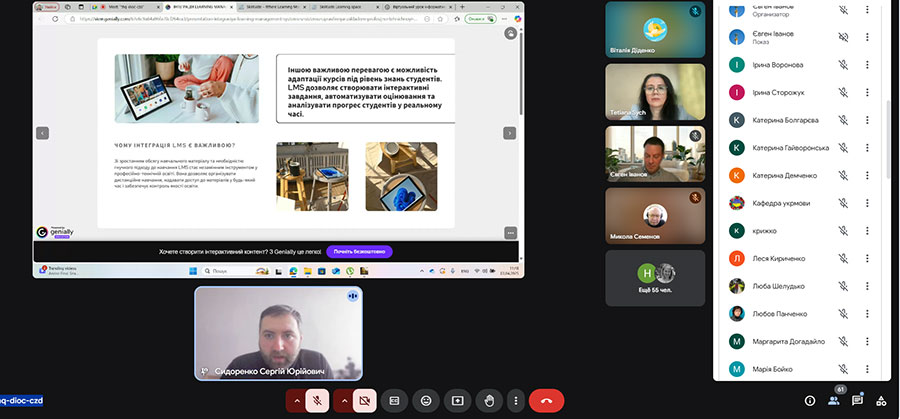
Task: Click presentation audio icon for Євген Іванов Показ
Action: (x=843, y=37)
